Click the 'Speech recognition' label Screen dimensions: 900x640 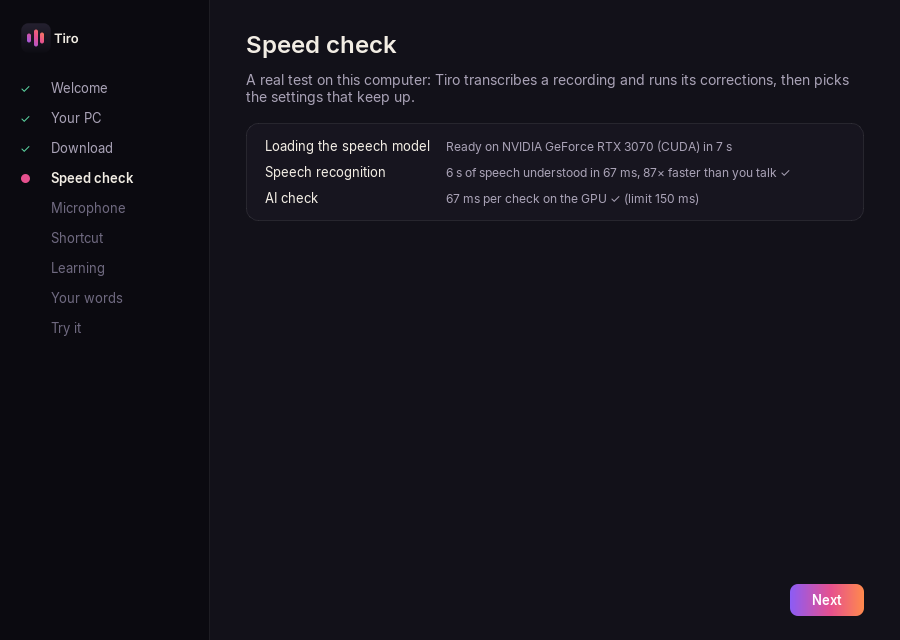[325, 172]
